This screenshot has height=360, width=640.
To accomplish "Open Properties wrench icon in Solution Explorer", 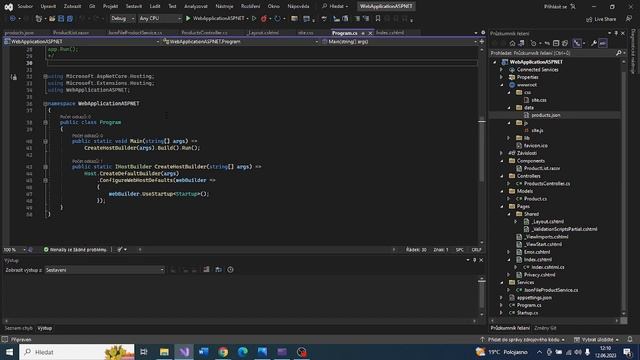I will click(x=594, y=43).
